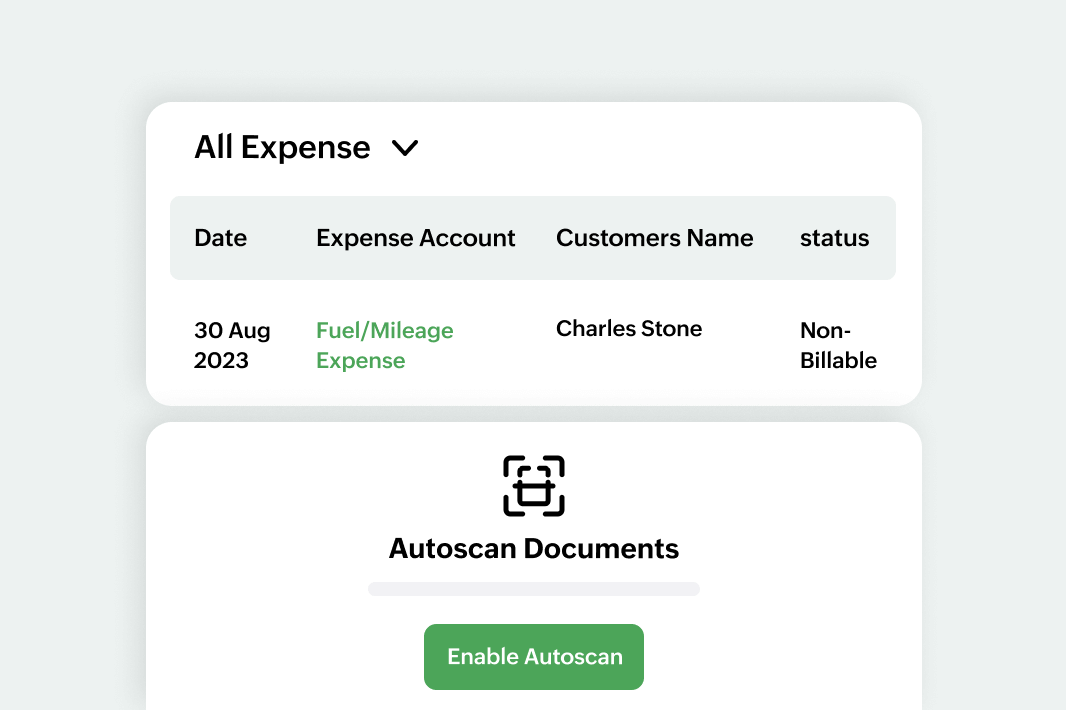The image size is (1066, 710).
Task: Click the Expense Account column header
Action: coord(415,238)
